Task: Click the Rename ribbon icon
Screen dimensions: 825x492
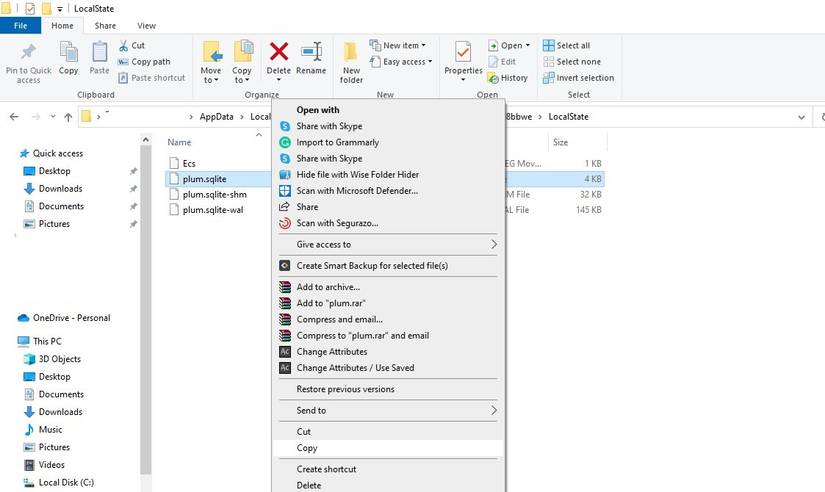Action: click(311, 52)
